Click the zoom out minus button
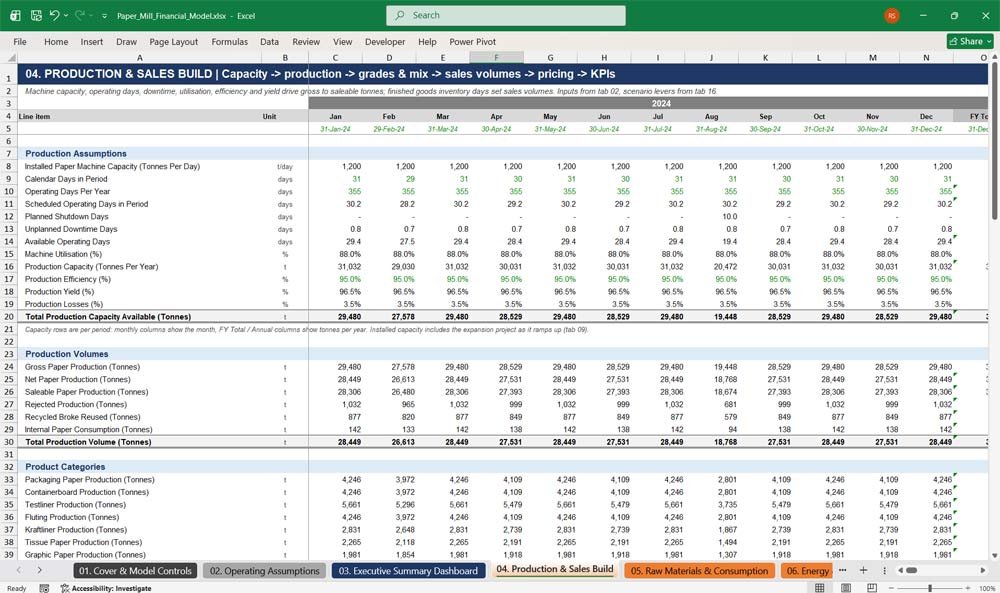Viewport: 1000px width, 593px height. coord(891,588)
